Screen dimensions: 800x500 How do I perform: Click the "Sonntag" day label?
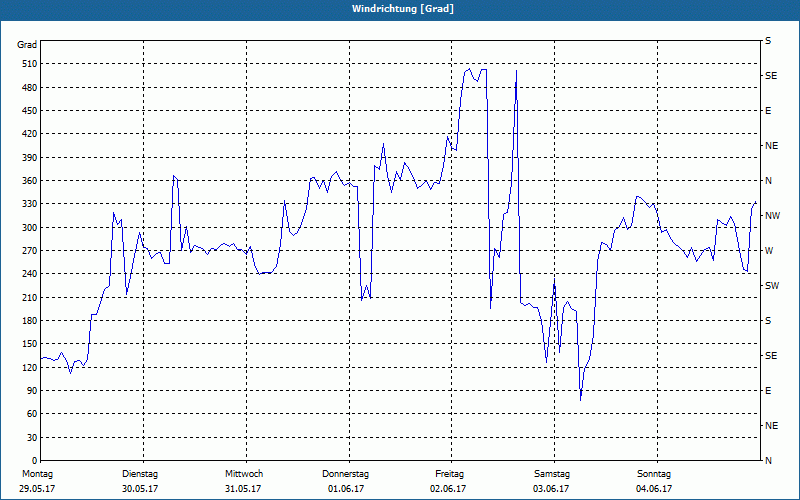(654, 474)
